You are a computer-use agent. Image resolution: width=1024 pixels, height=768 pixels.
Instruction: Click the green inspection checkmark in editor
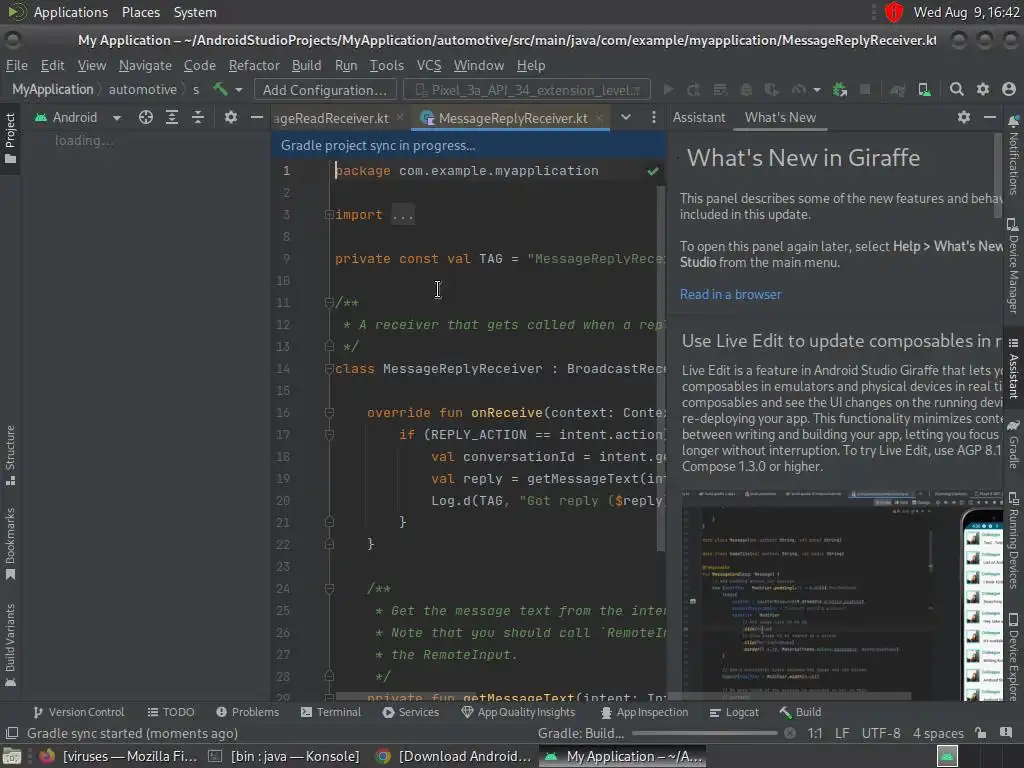coord(652,171)
